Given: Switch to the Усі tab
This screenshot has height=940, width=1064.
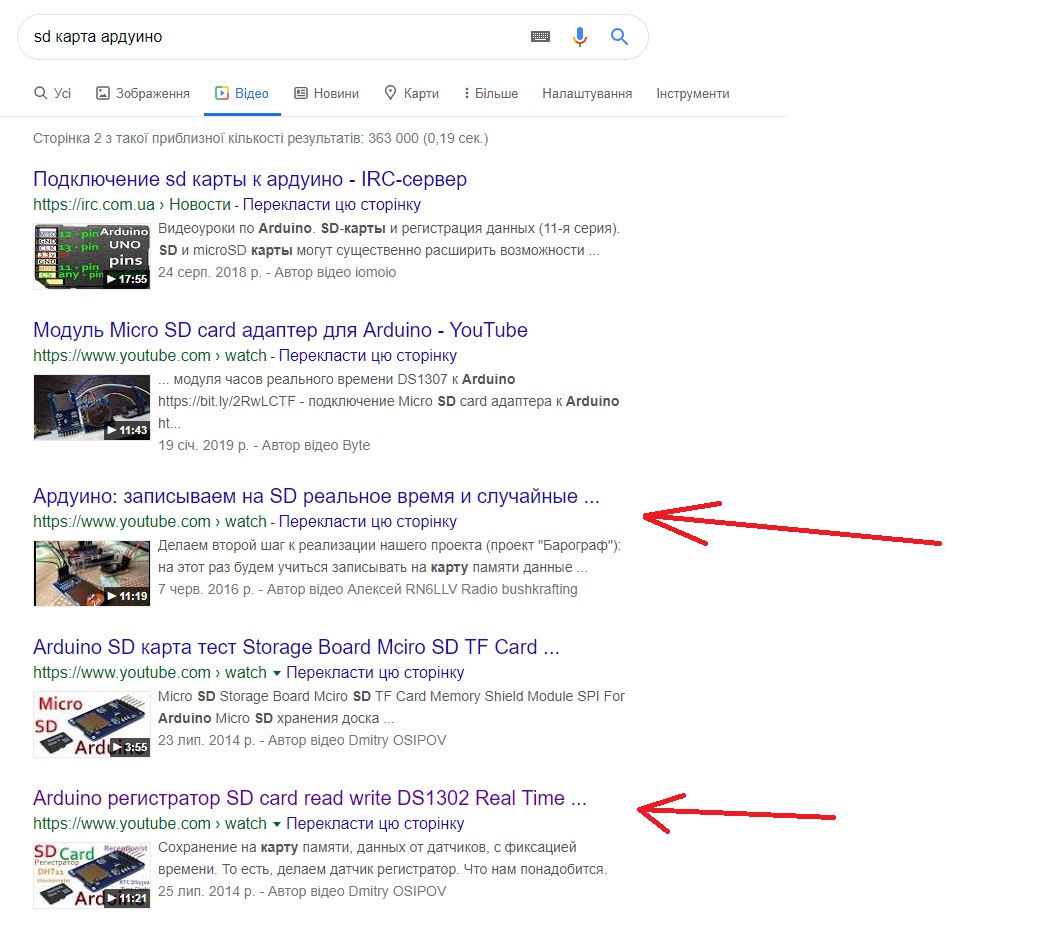Looking at the screenshot, I should (x=52, y=93).
